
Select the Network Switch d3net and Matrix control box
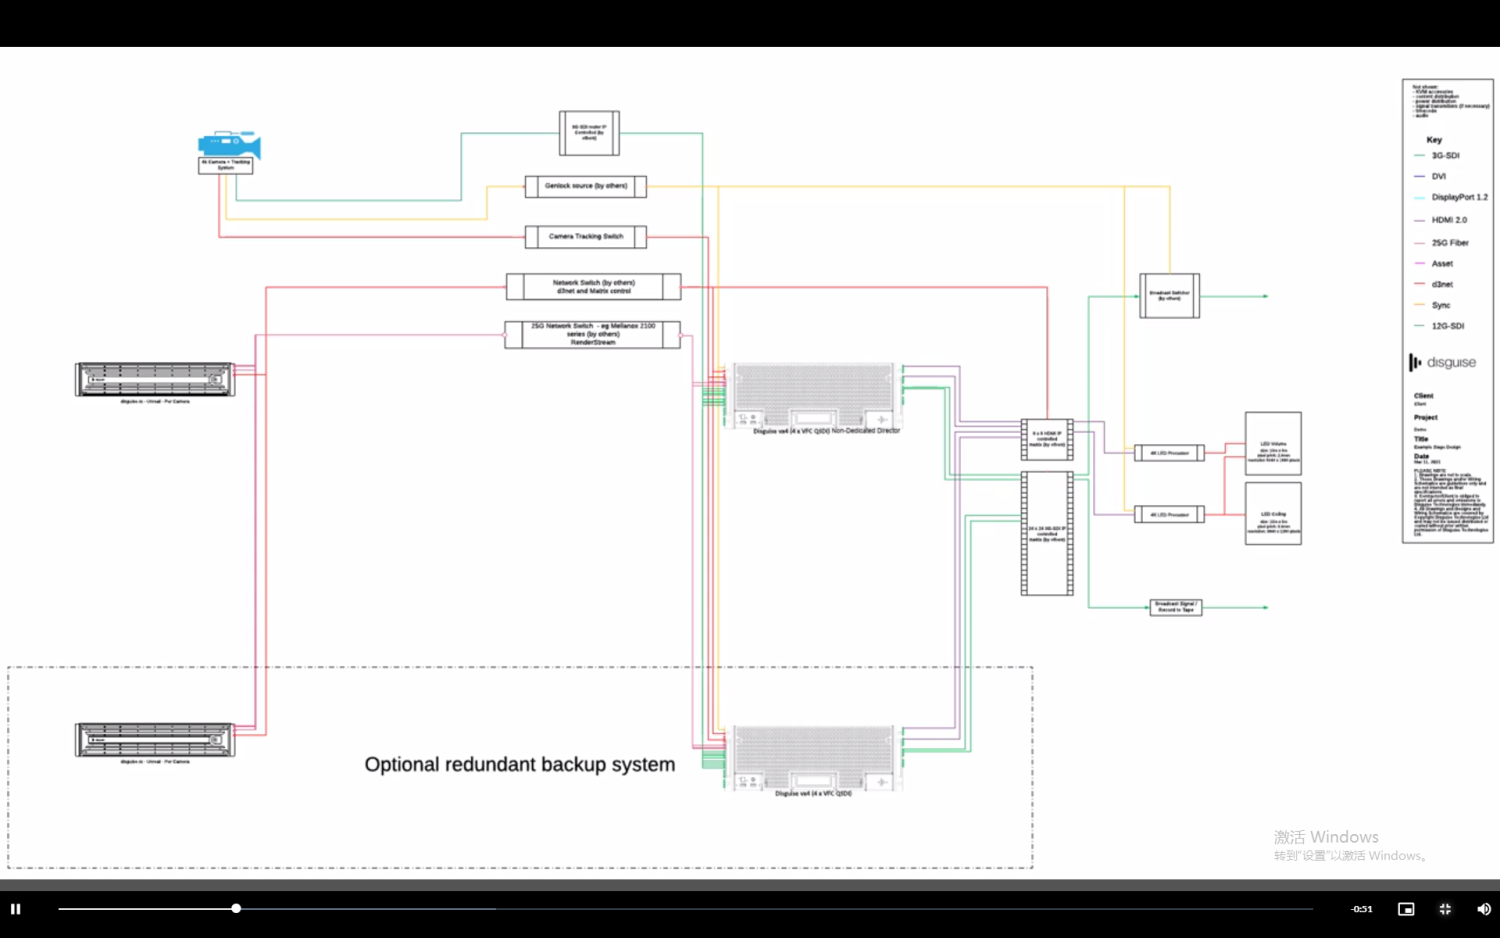click(x=593, y=287)
